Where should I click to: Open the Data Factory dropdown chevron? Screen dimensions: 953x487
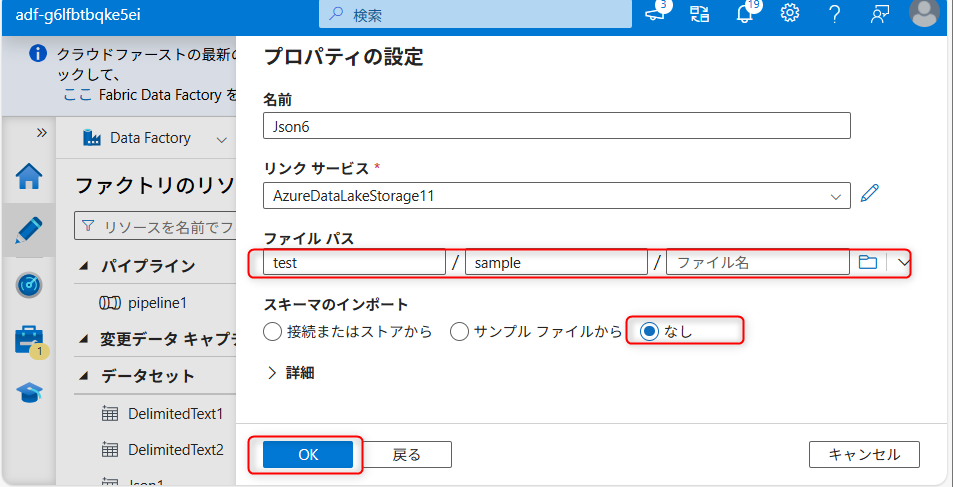tap(221, 139)
